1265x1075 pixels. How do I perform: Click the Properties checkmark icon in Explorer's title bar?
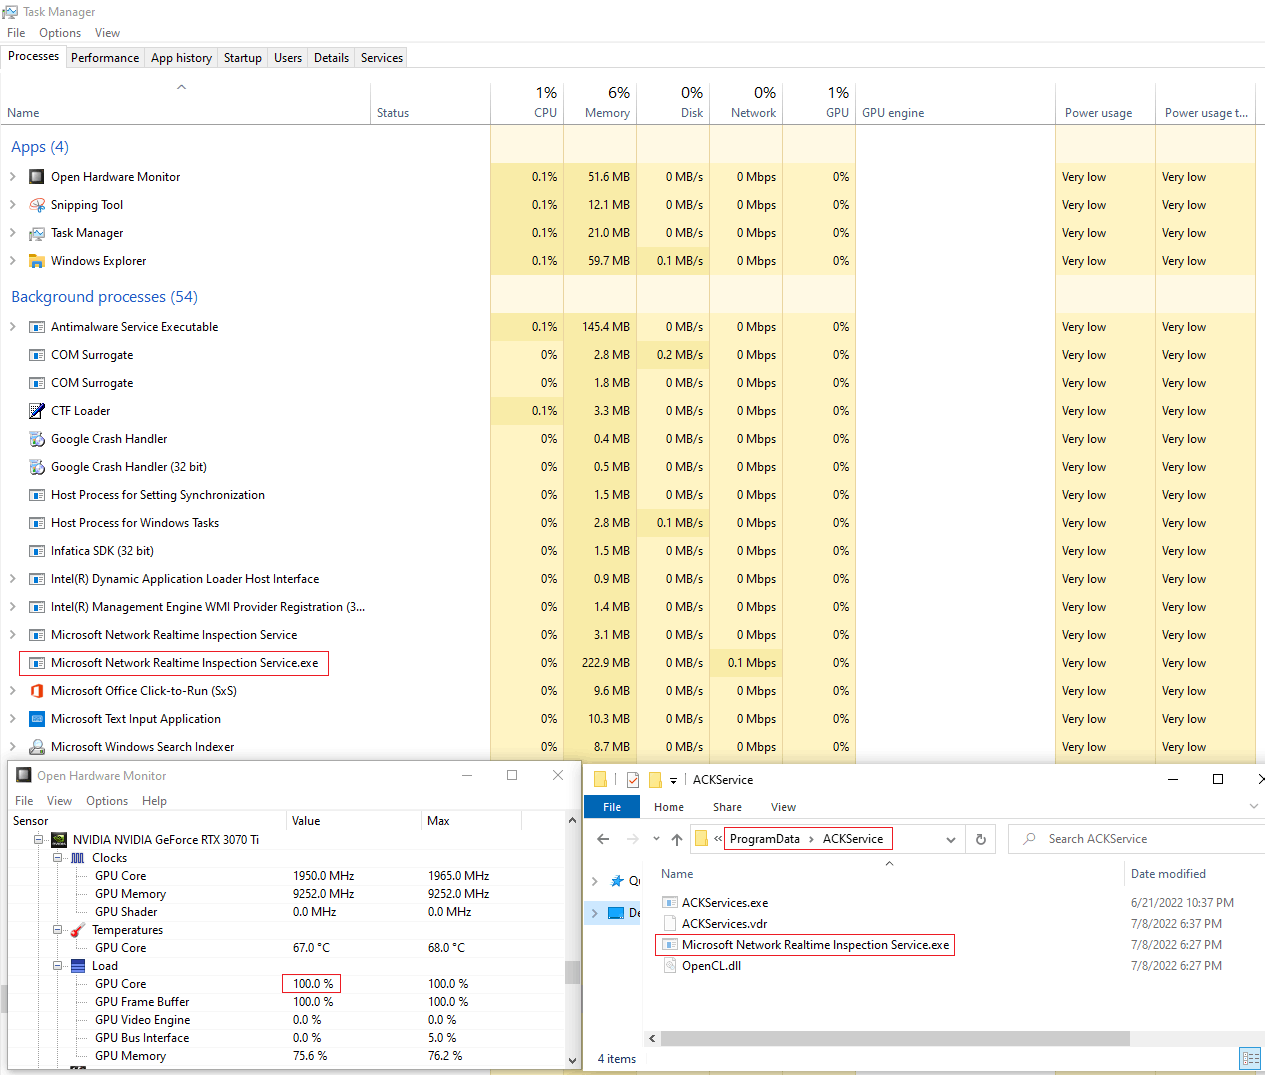[x=632, y=780]
